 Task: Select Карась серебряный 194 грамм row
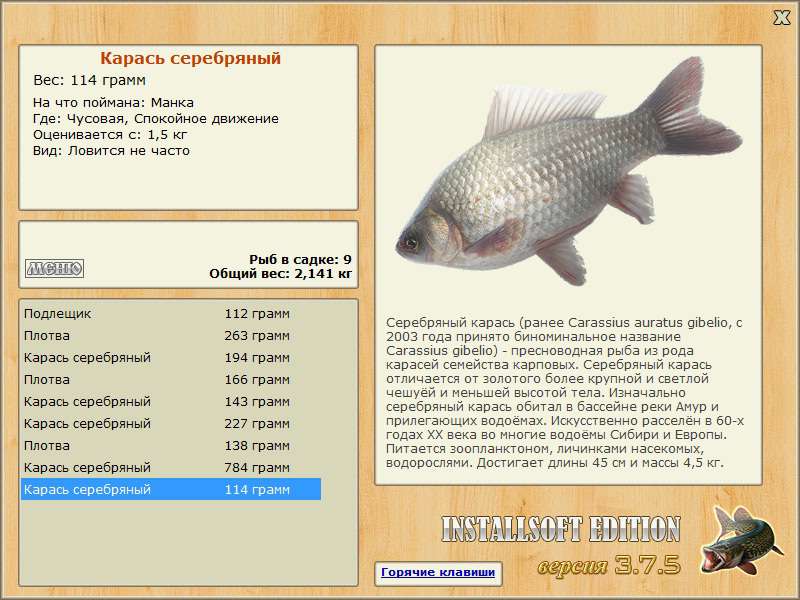pos(171,358)
